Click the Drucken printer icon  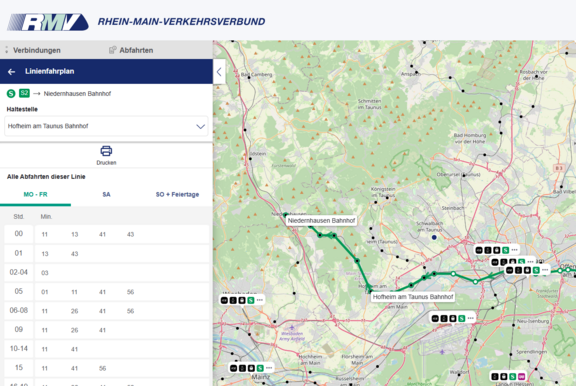[x=106, y=151]
